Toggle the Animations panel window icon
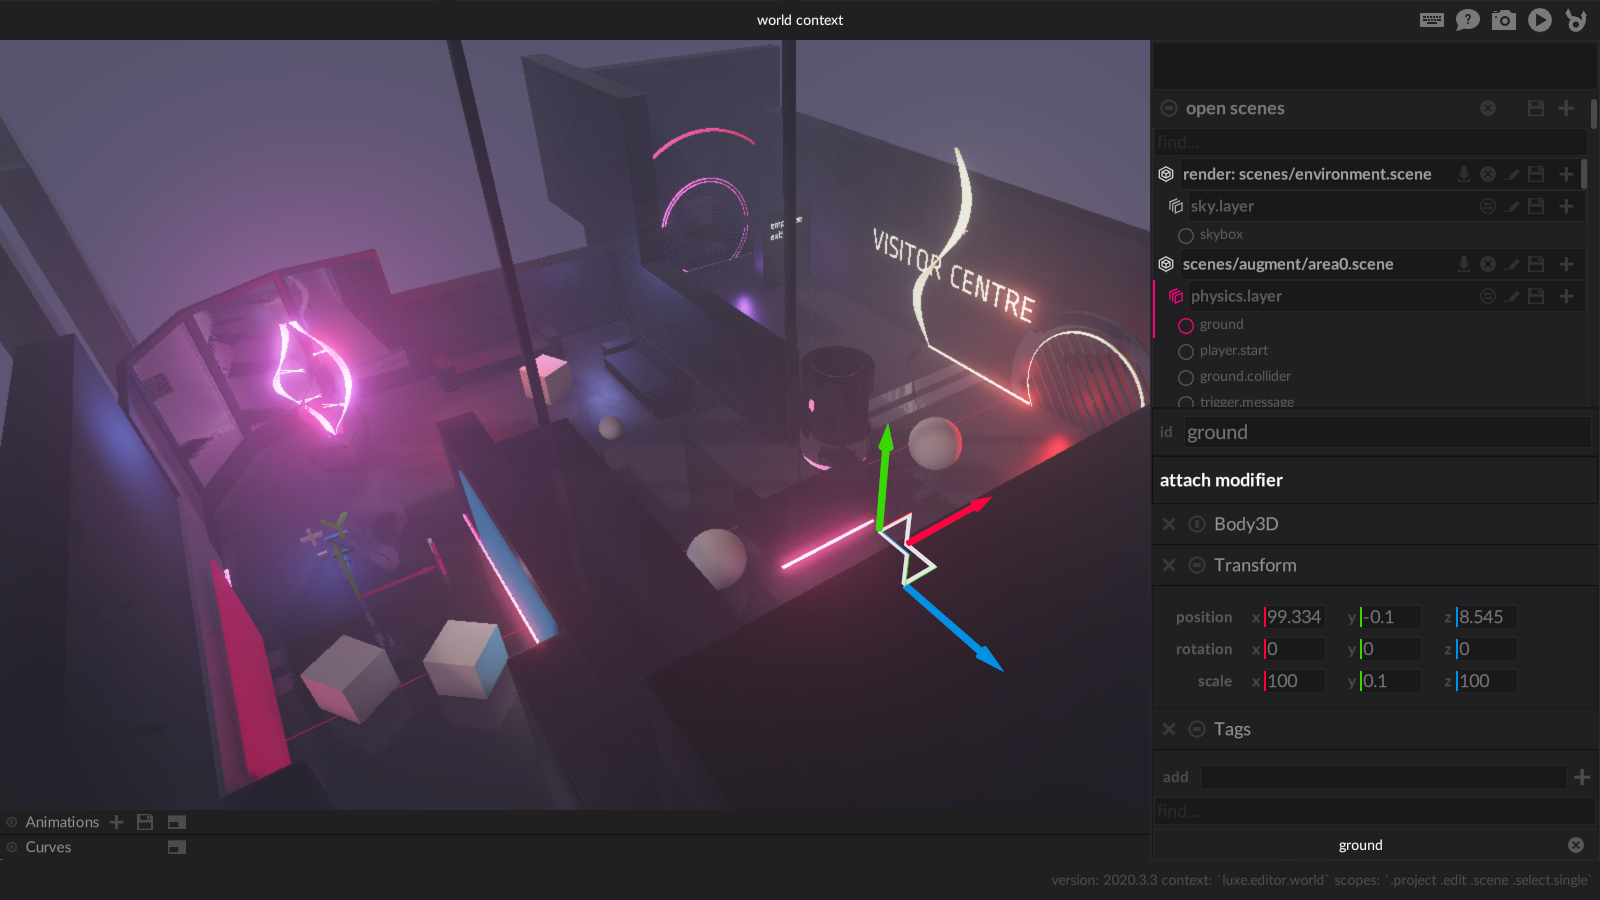 pyautogui.click(x=177, y=822)
